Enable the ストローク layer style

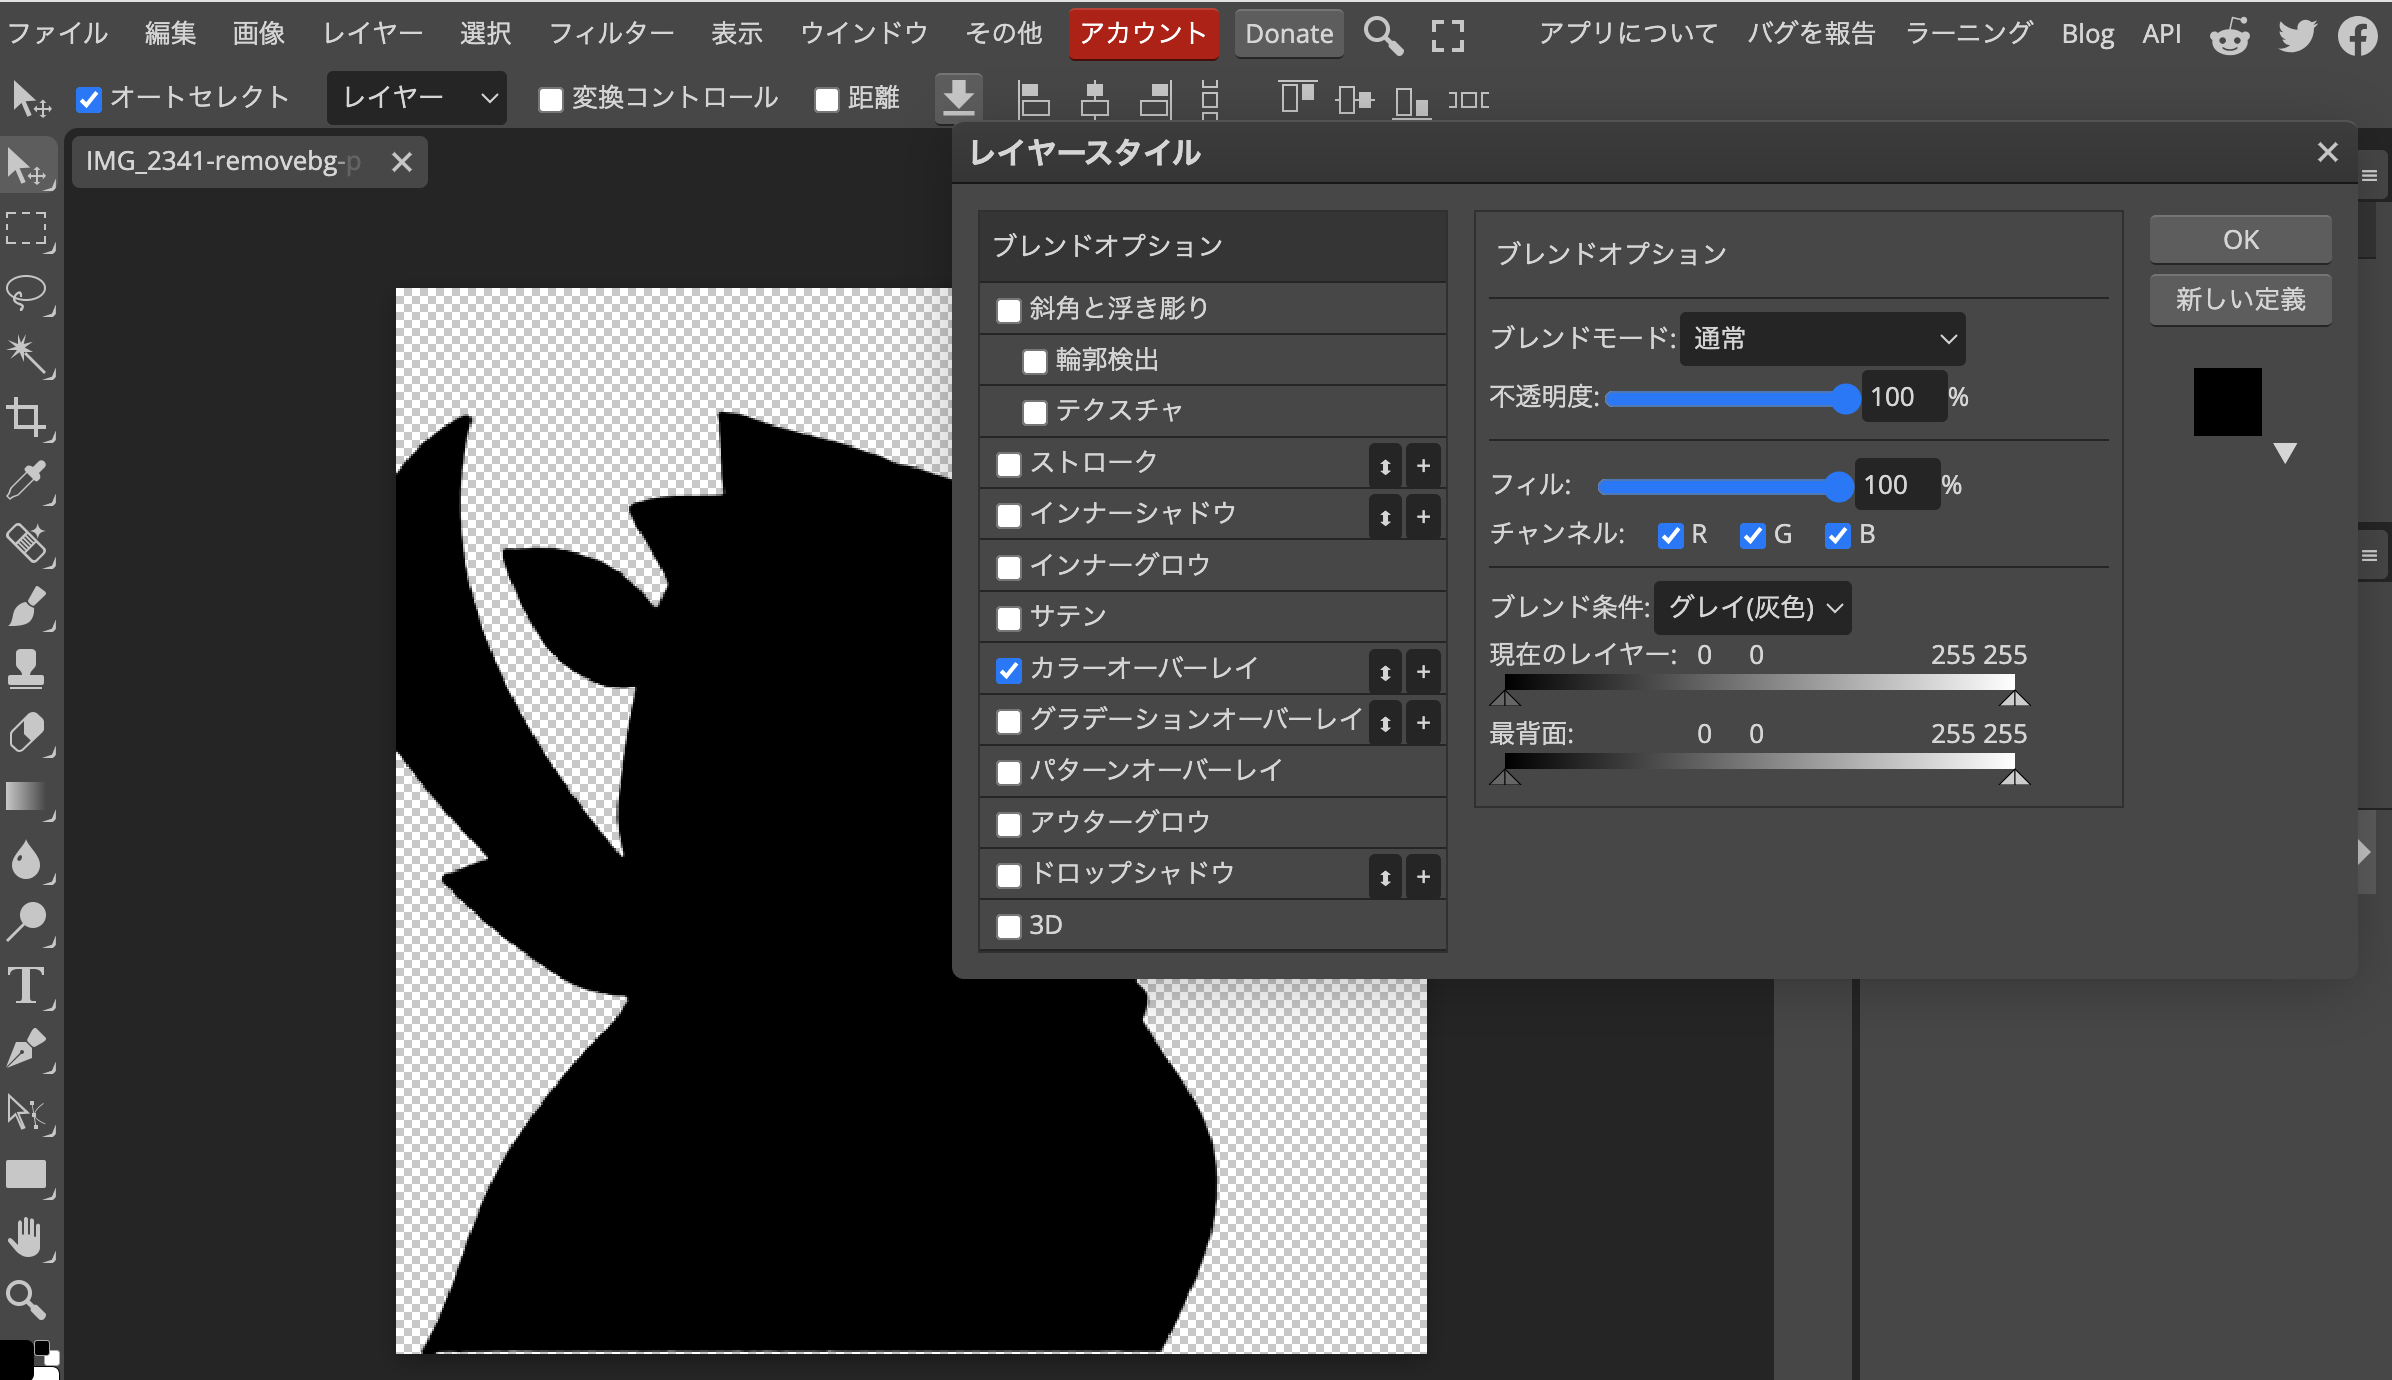pos(1007,463)
